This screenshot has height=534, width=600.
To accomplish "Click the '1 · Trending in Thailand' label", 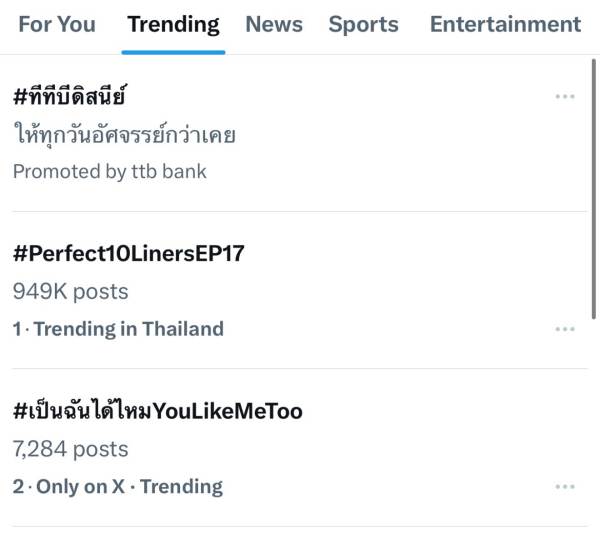I will pos(118,329).
